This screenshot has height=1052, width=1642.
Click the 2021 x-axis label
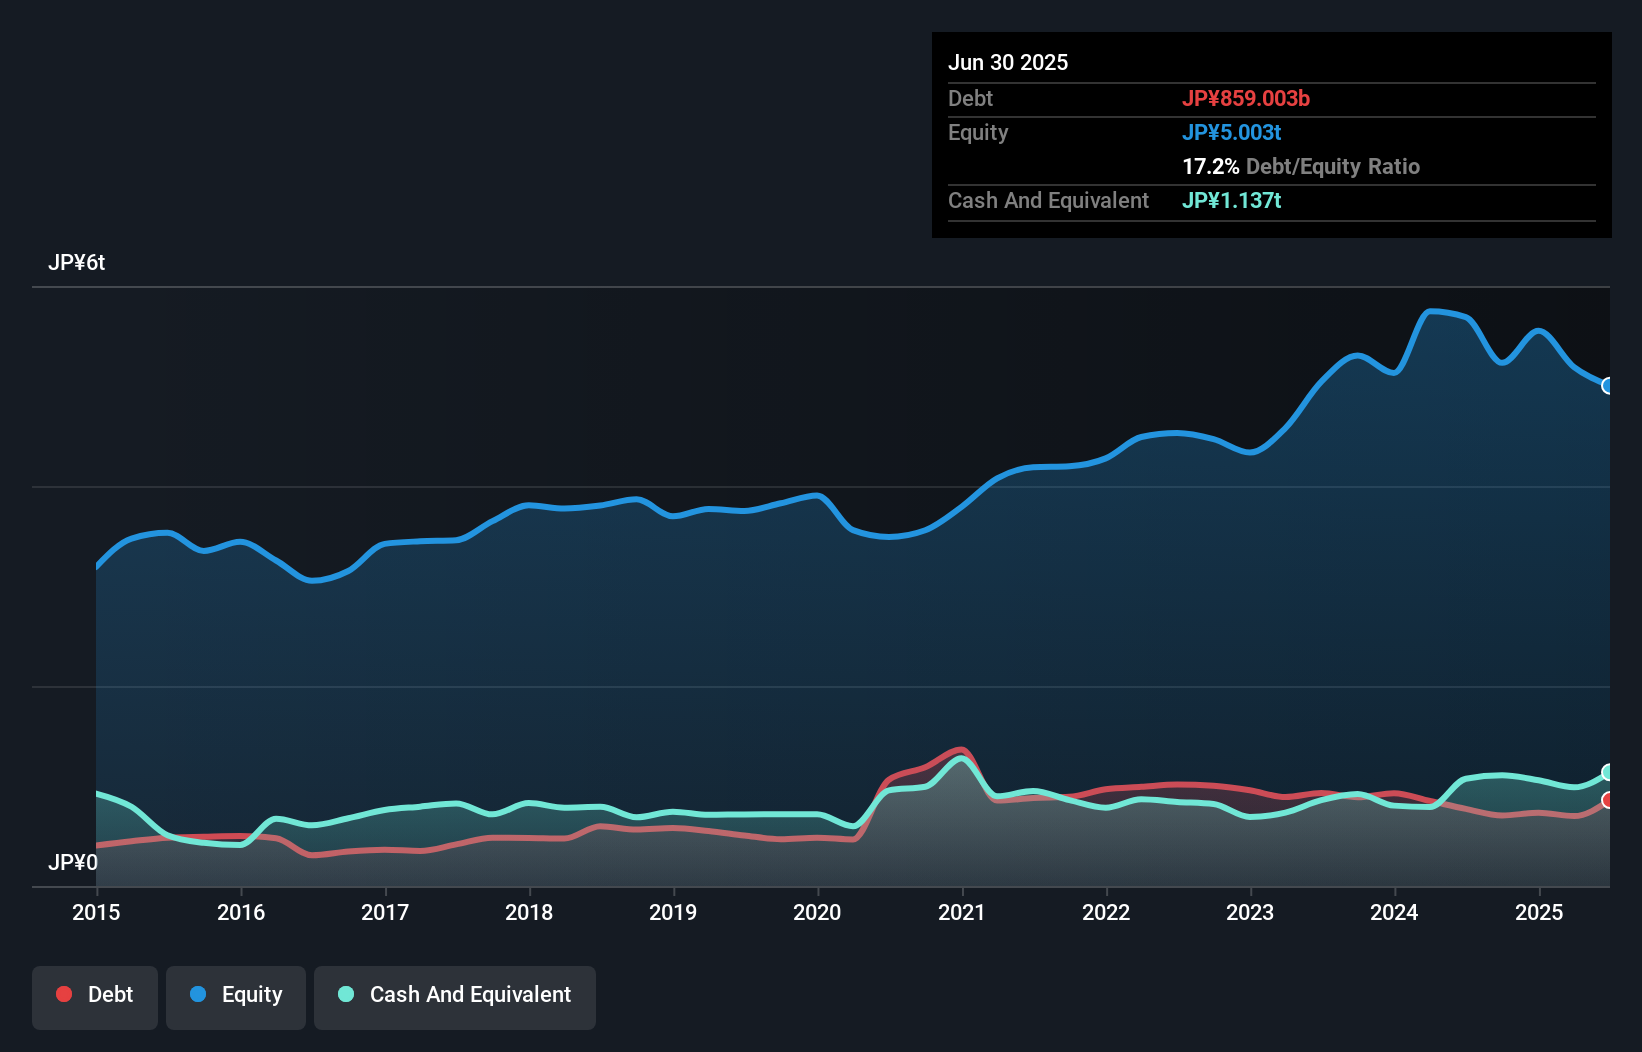[961, 912]
